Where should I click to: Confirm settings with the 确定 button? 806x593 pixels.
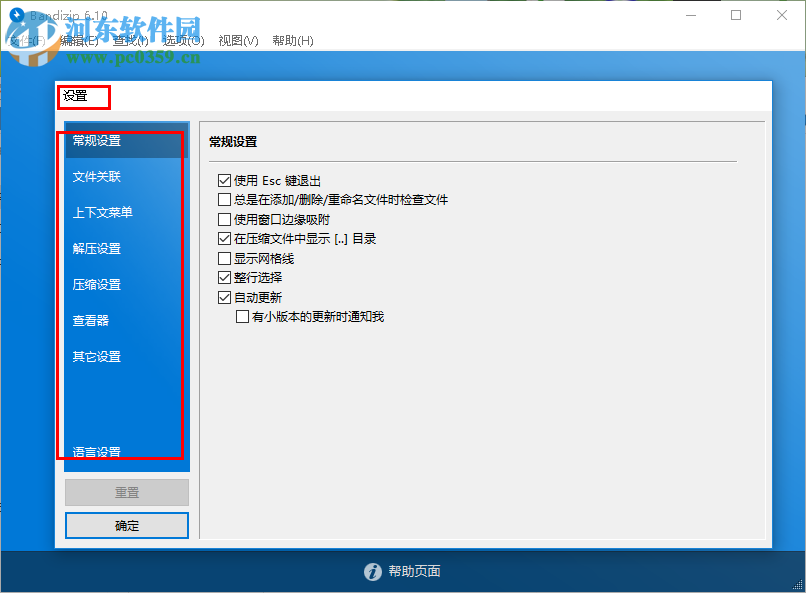pos(126,525)
